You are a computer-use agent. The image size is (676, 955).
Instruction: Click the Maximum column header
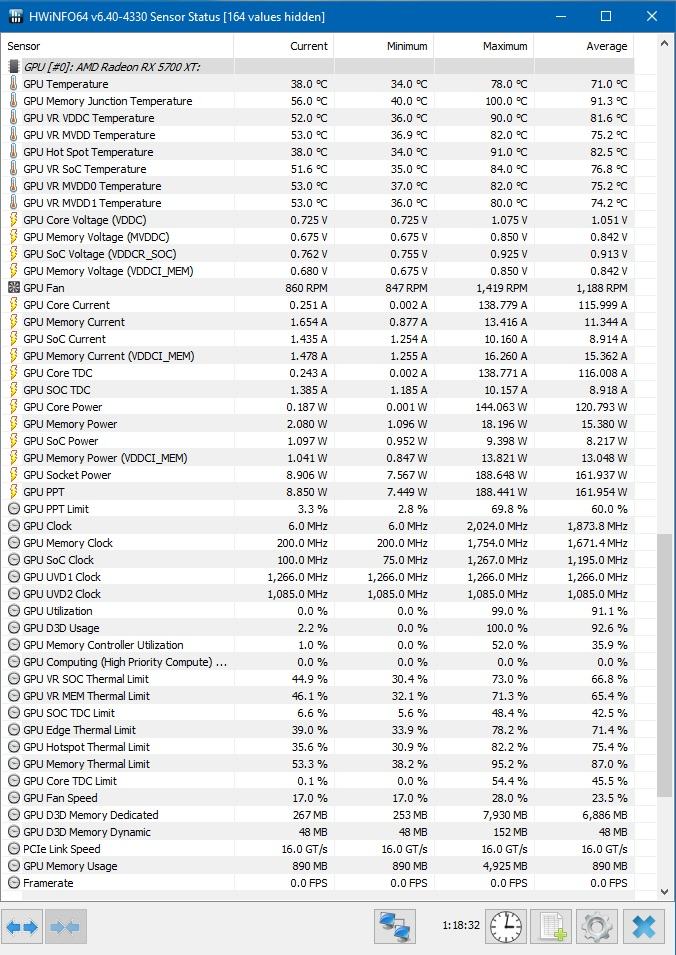[x=484, y=46]
